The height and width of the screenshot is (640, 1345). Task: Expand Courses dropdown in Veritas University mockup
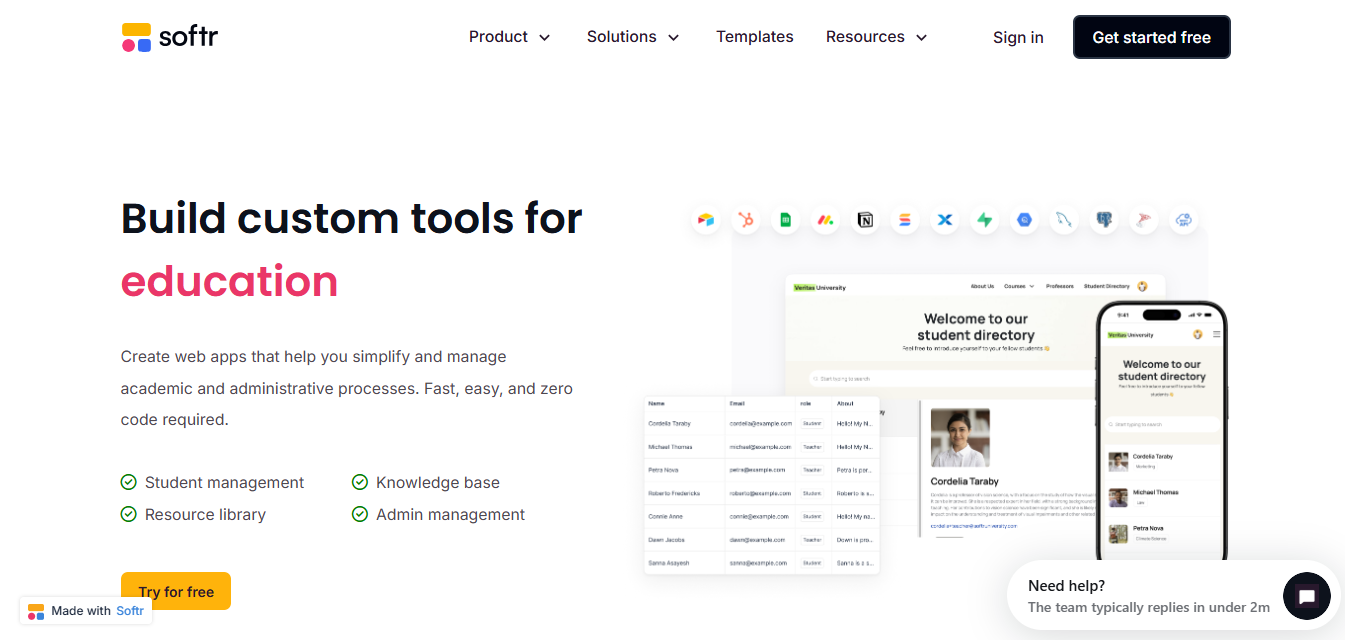tap(1019, 286)
